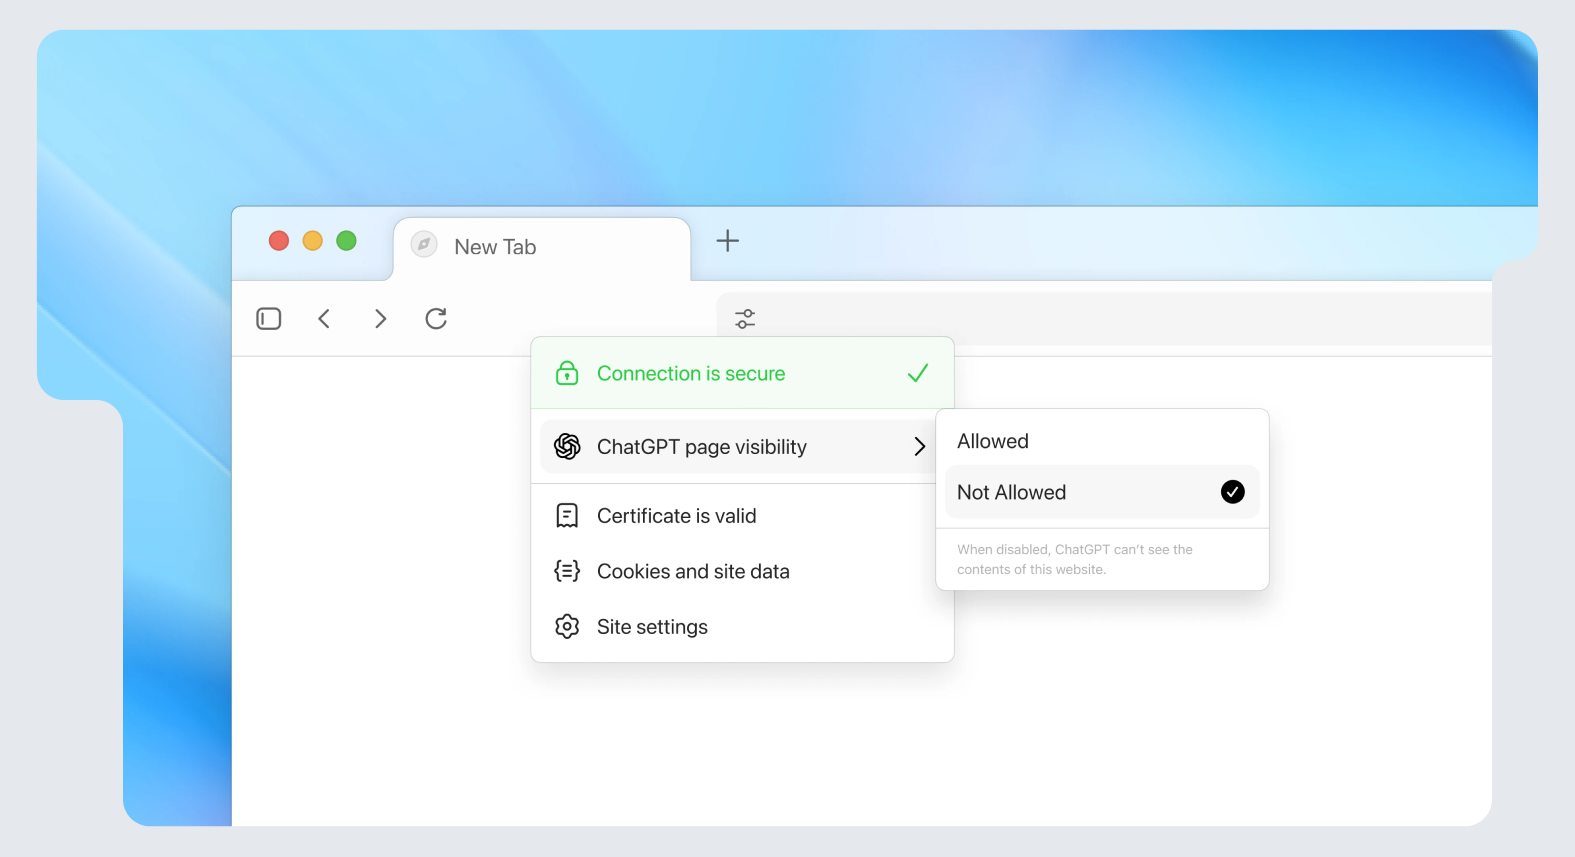Screen dimensions: 1575x857
Task: Select the Allowed visibility option
Action: click(x=993, y=441)
